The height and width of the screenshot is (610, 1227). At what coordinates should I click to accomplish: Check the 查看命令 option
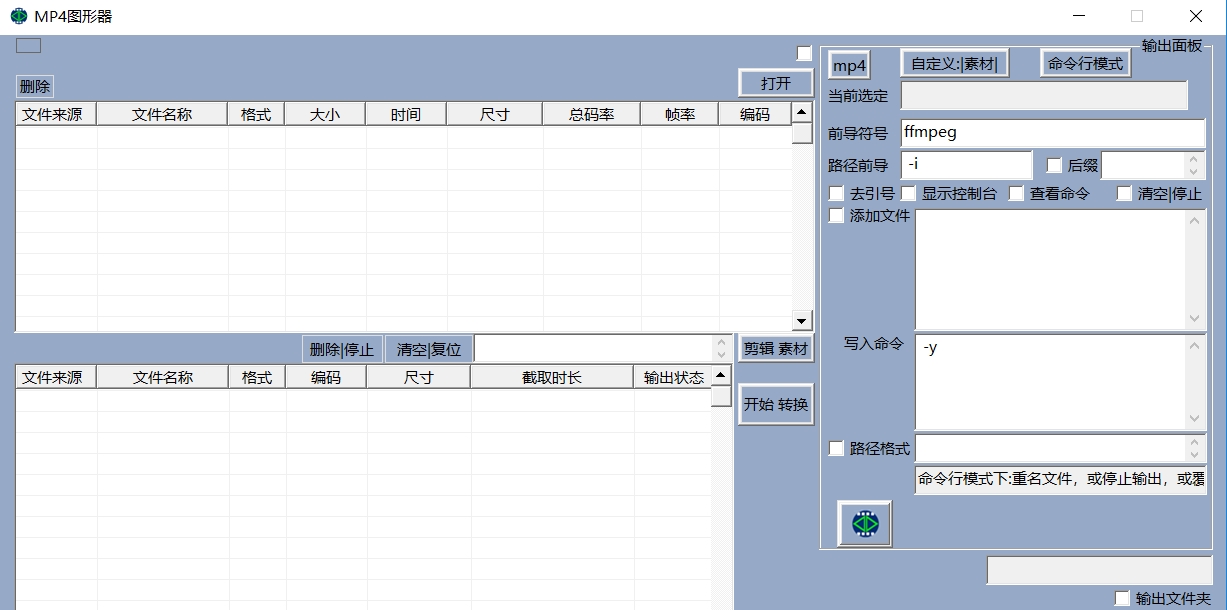pos(1016,193)
